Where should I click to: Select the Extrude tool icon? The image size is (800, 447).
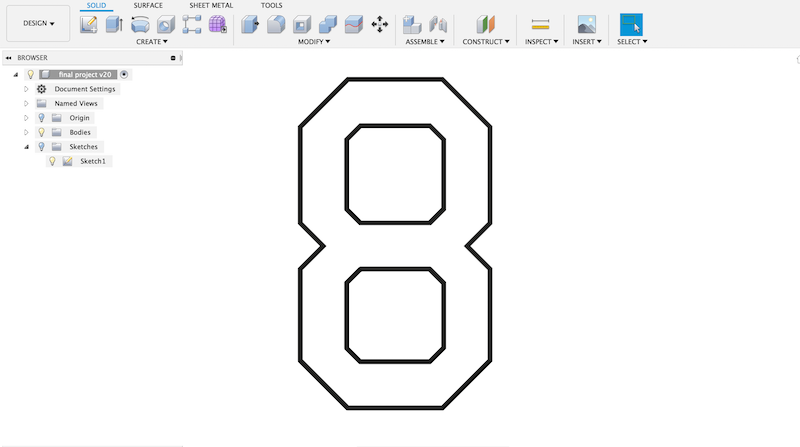click(114, 24)
